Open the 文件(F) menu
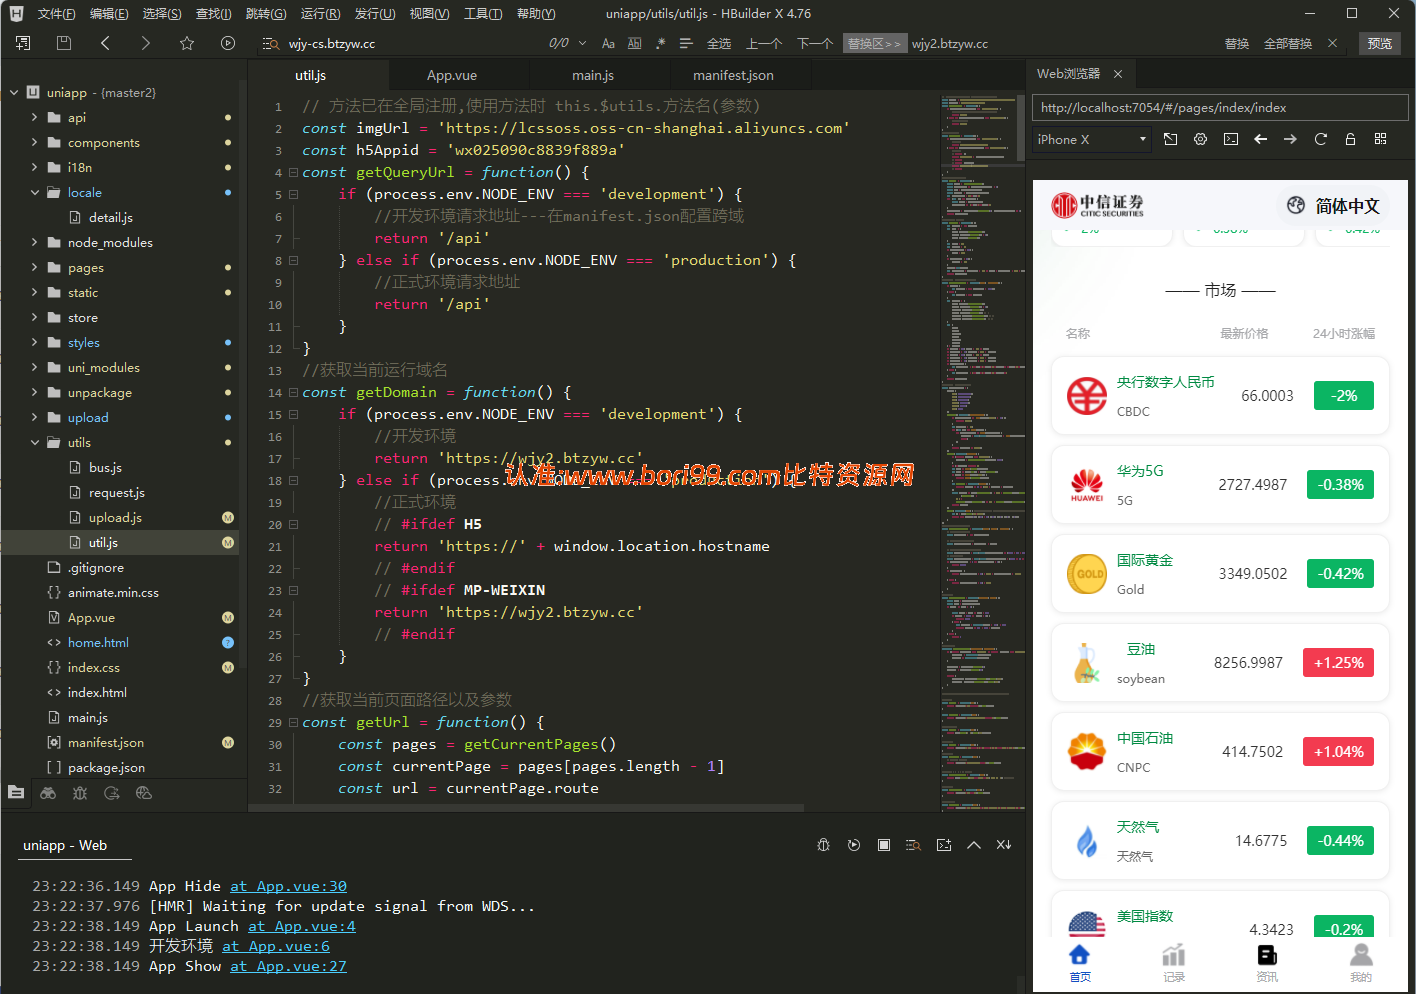 pyautogui.click(x=56, y=13)
